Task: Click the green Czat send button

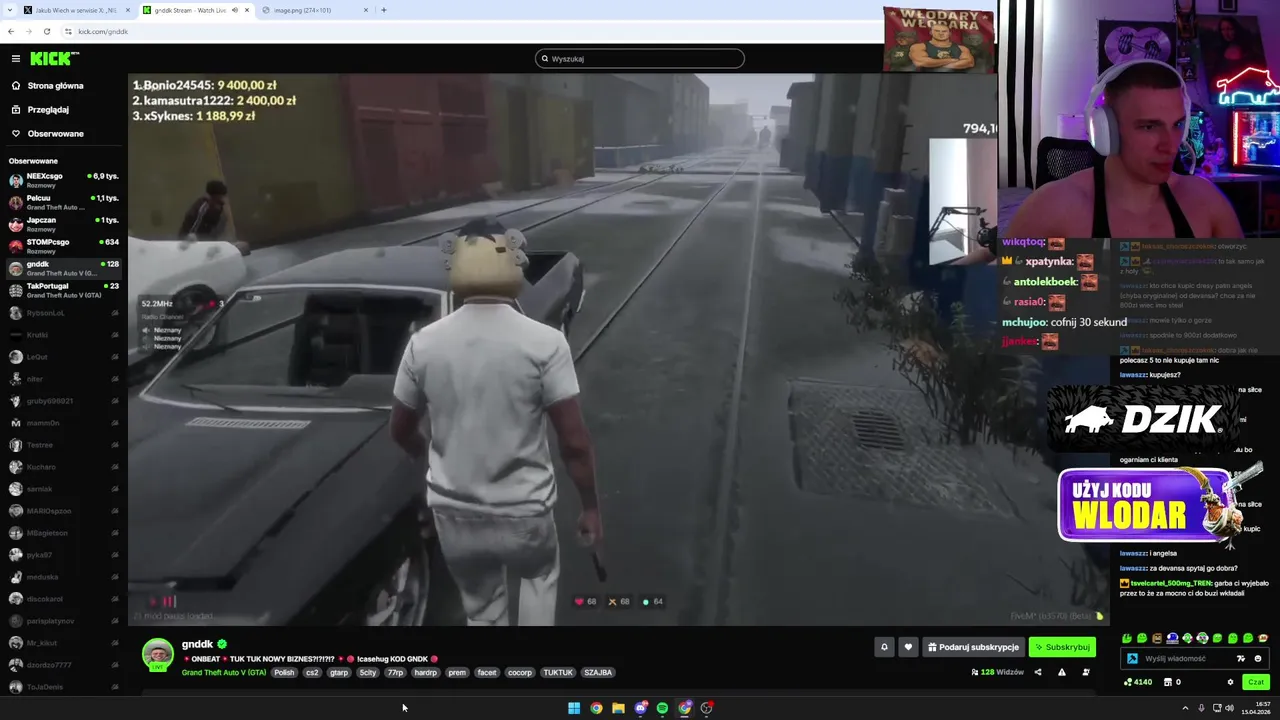Action: (1256, 682)
